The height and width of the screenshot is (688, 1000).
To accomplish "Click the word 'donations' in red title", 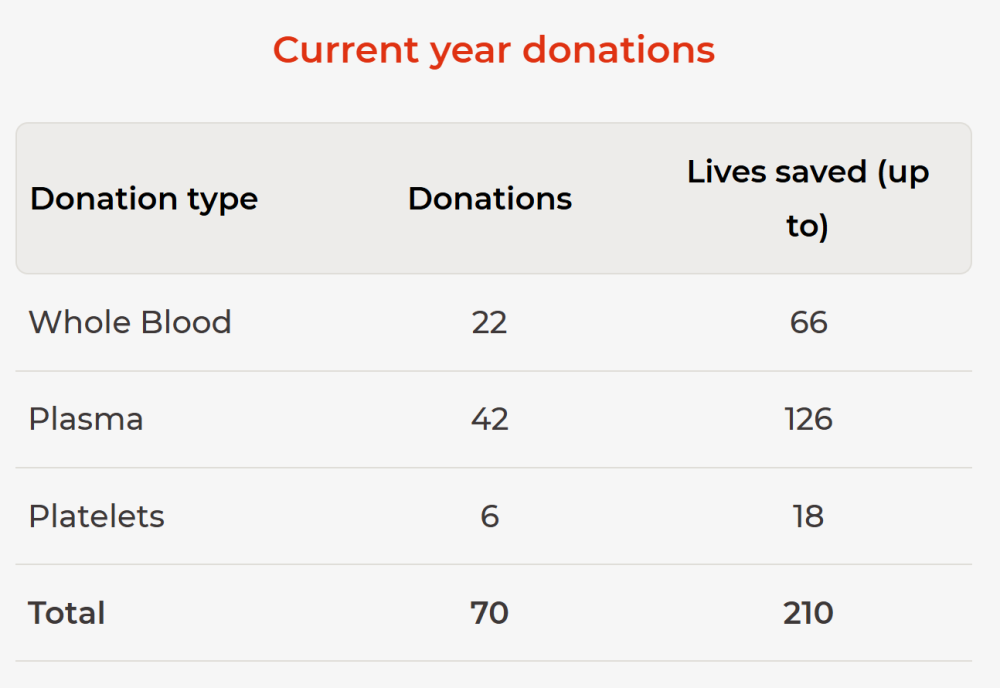I will (619, 50).
